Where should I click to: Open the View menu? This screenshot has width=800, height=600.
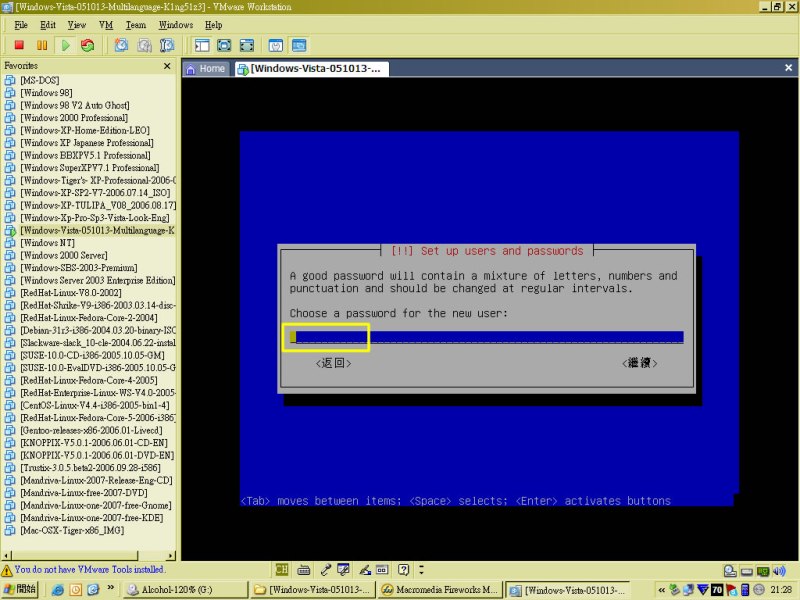(77, 25)
